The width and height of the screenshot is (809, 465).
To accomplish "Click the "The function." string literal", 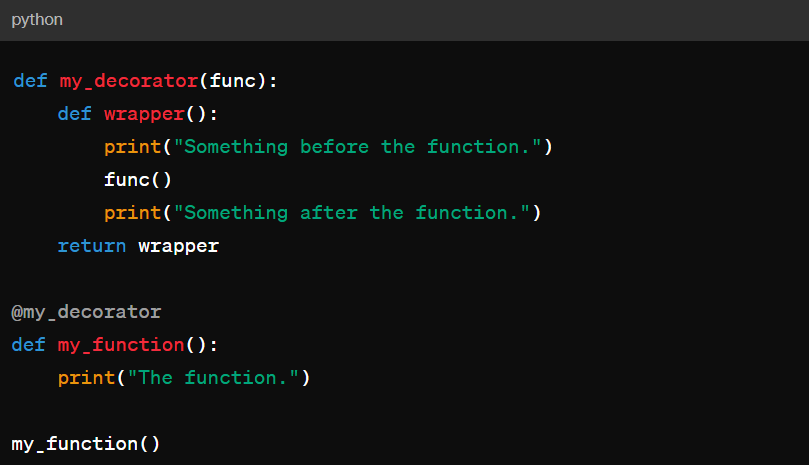I will (x=213, y=378).
